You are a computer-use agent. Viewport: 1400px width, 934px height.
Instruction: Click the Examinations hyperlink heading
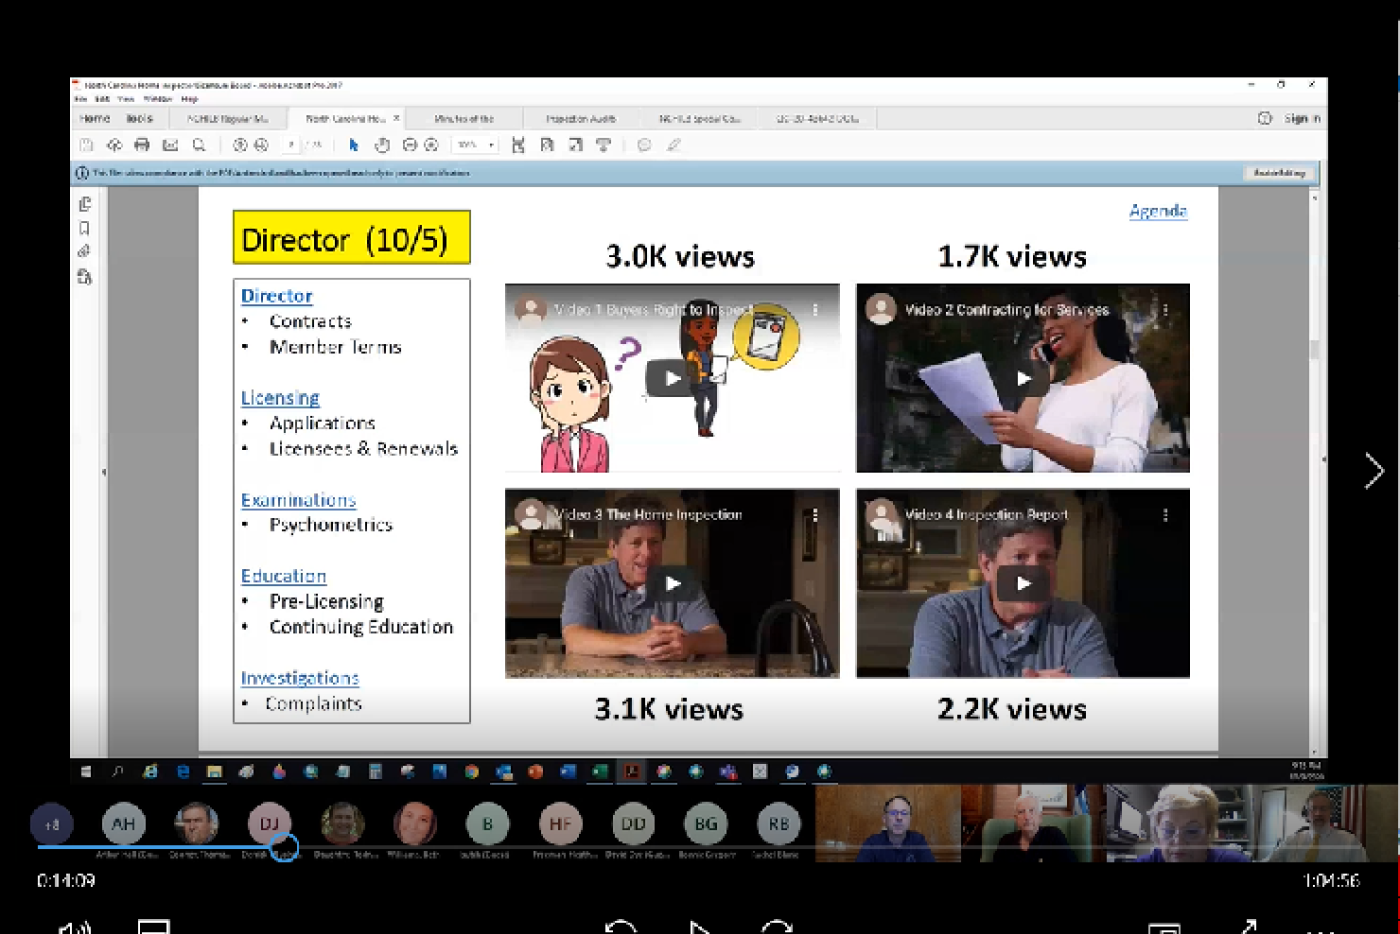point(299,500)
